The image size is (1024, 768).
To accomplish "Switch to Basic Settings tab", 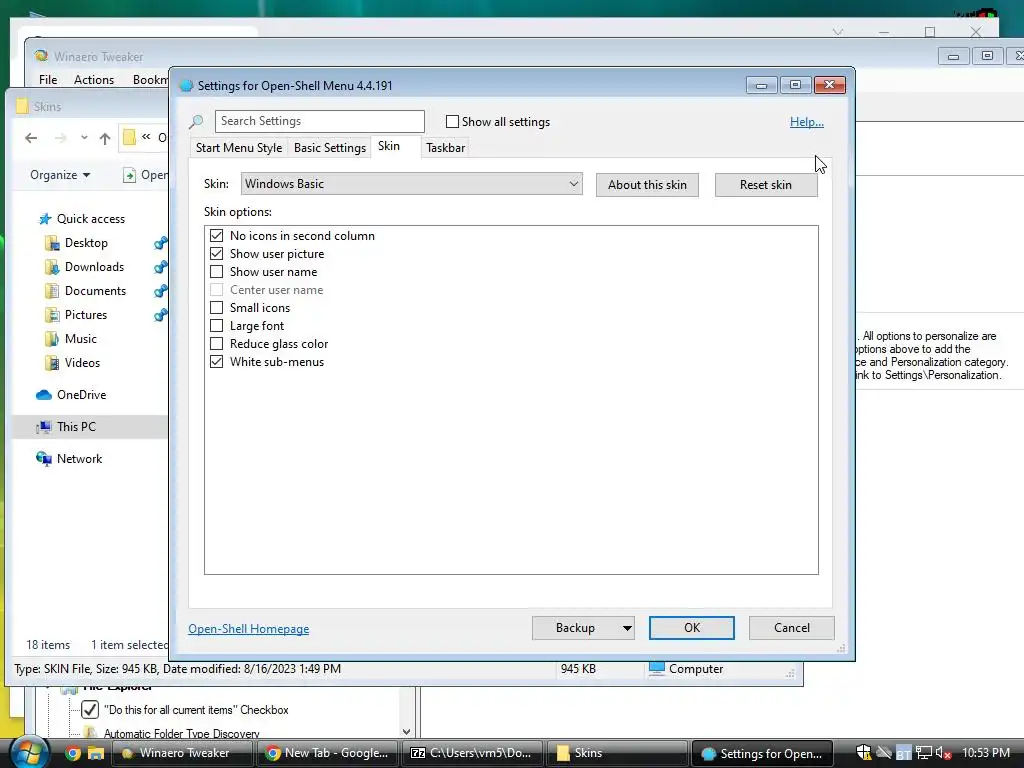I will 330,148.
